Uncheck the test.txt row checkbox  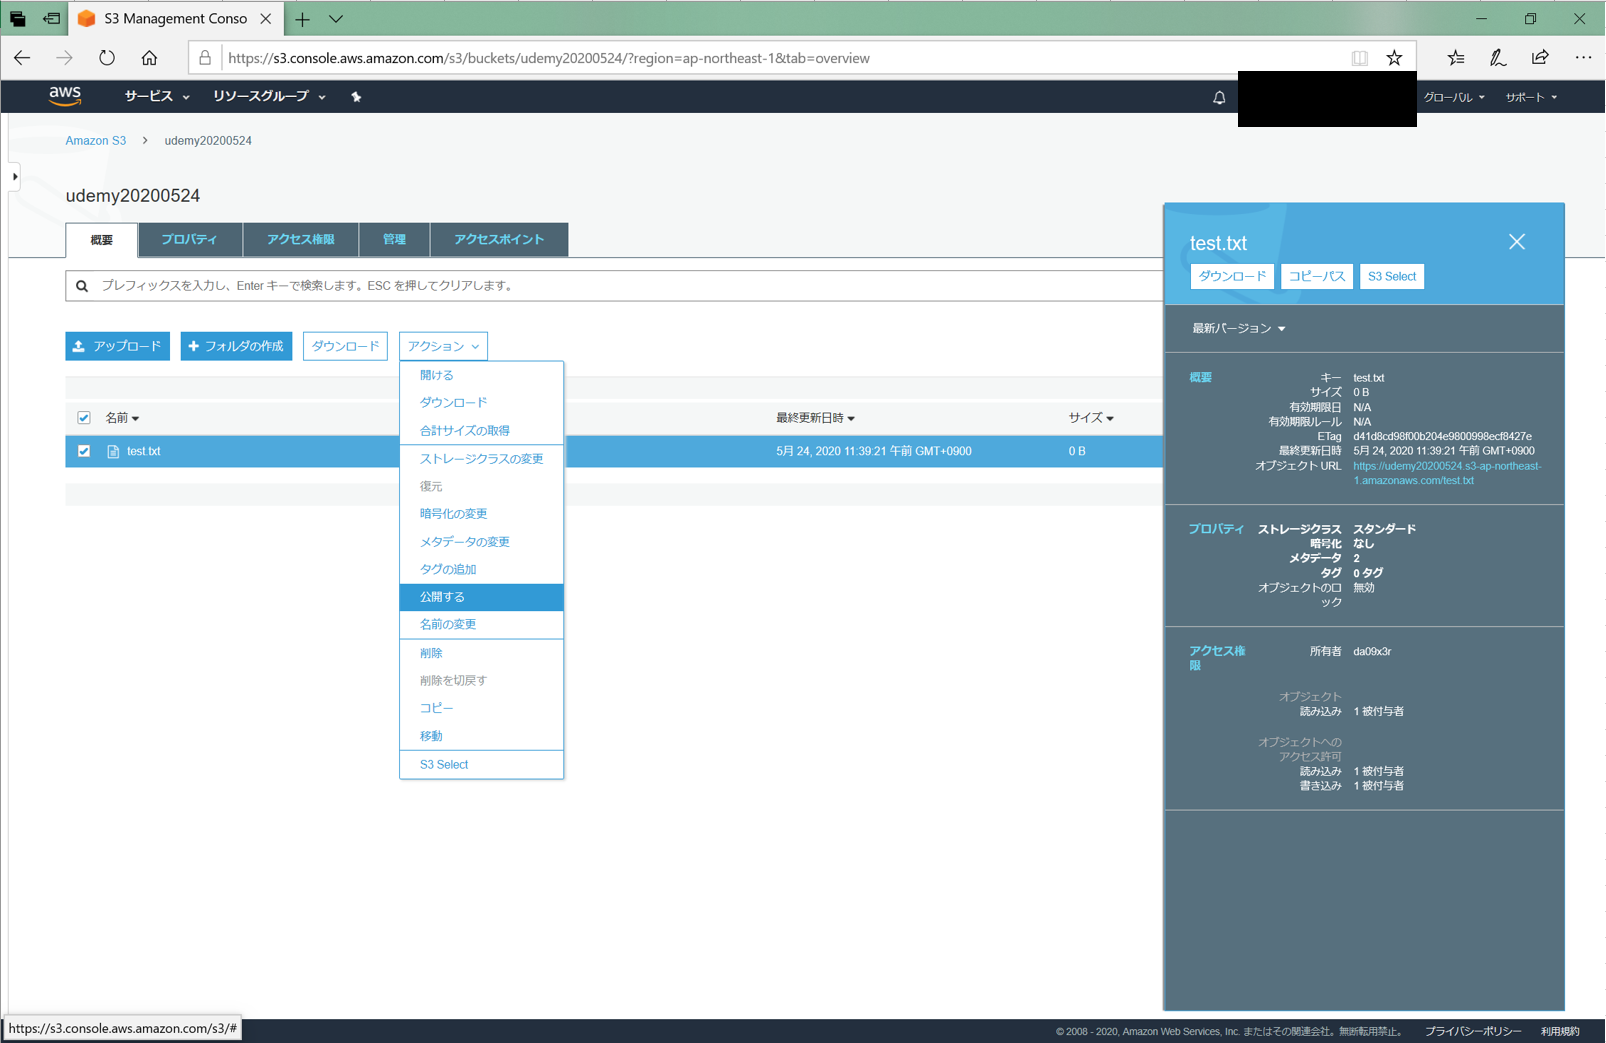(84, 451)
